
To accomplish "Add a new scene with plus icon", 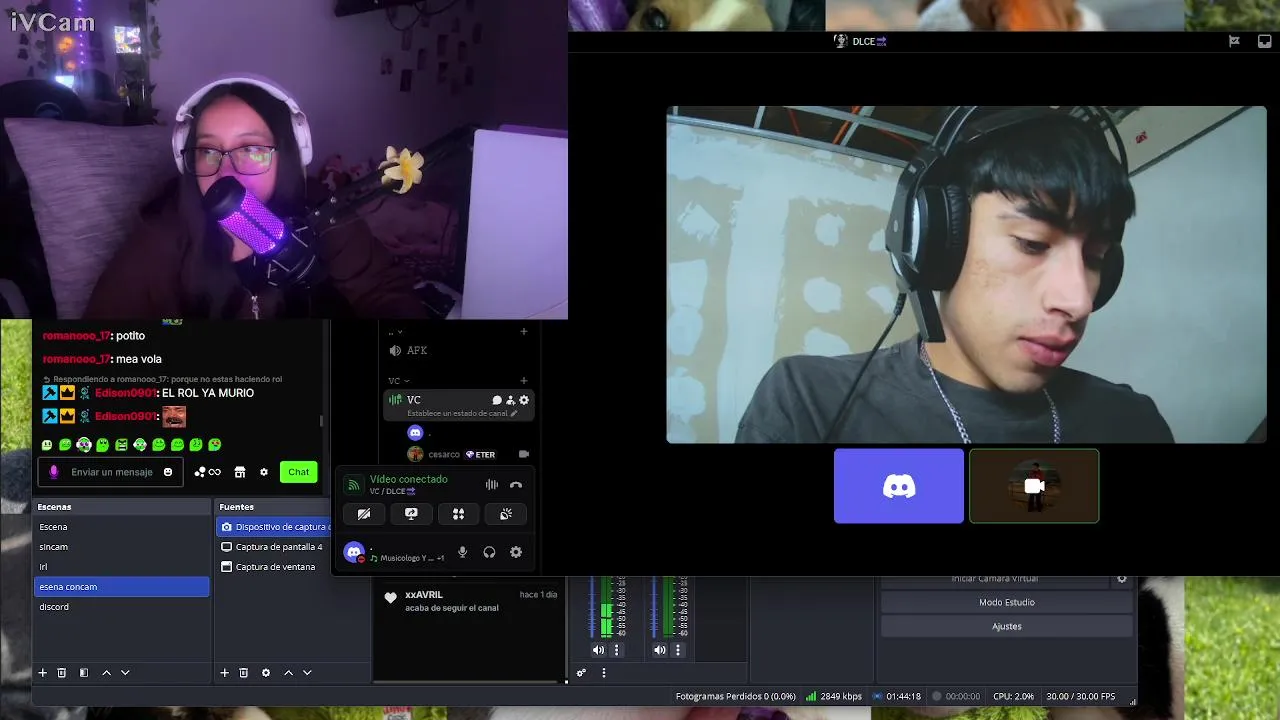I will coord(42,673).
